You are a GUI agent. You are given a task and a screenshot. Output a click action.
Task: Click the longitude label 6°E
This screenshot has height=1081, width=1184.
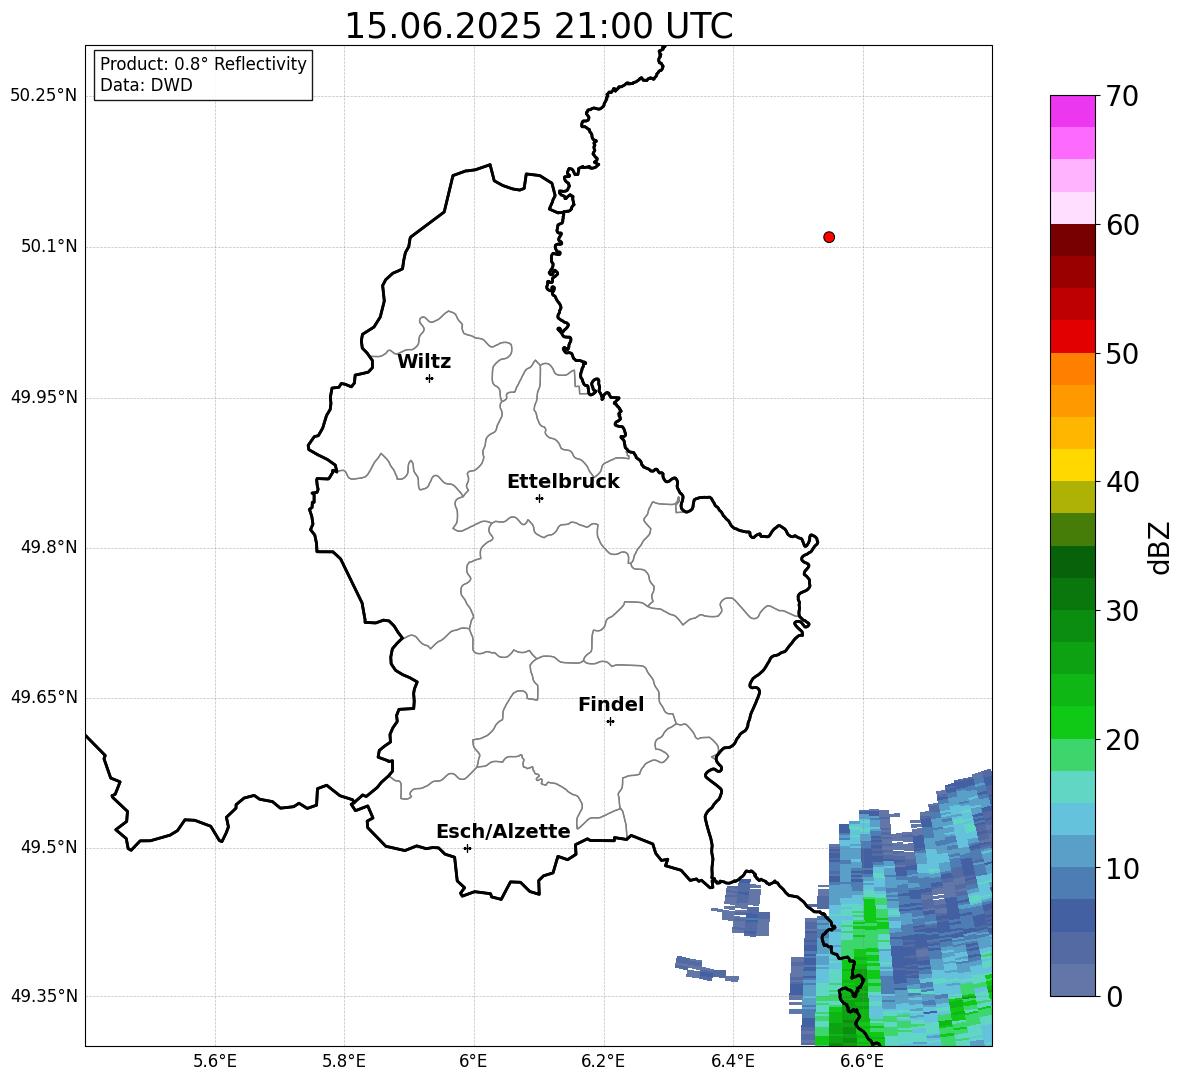tap(473, 1061)
